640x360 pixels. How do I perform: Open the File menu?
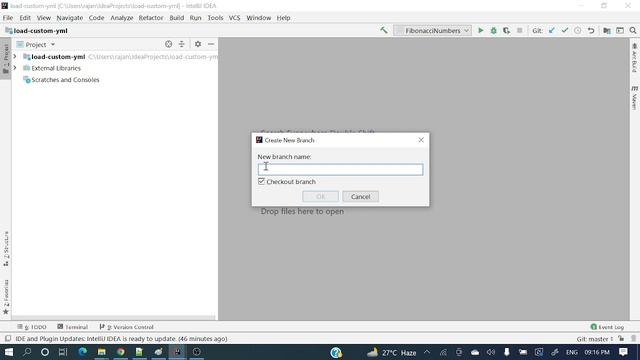pos(8,18)
